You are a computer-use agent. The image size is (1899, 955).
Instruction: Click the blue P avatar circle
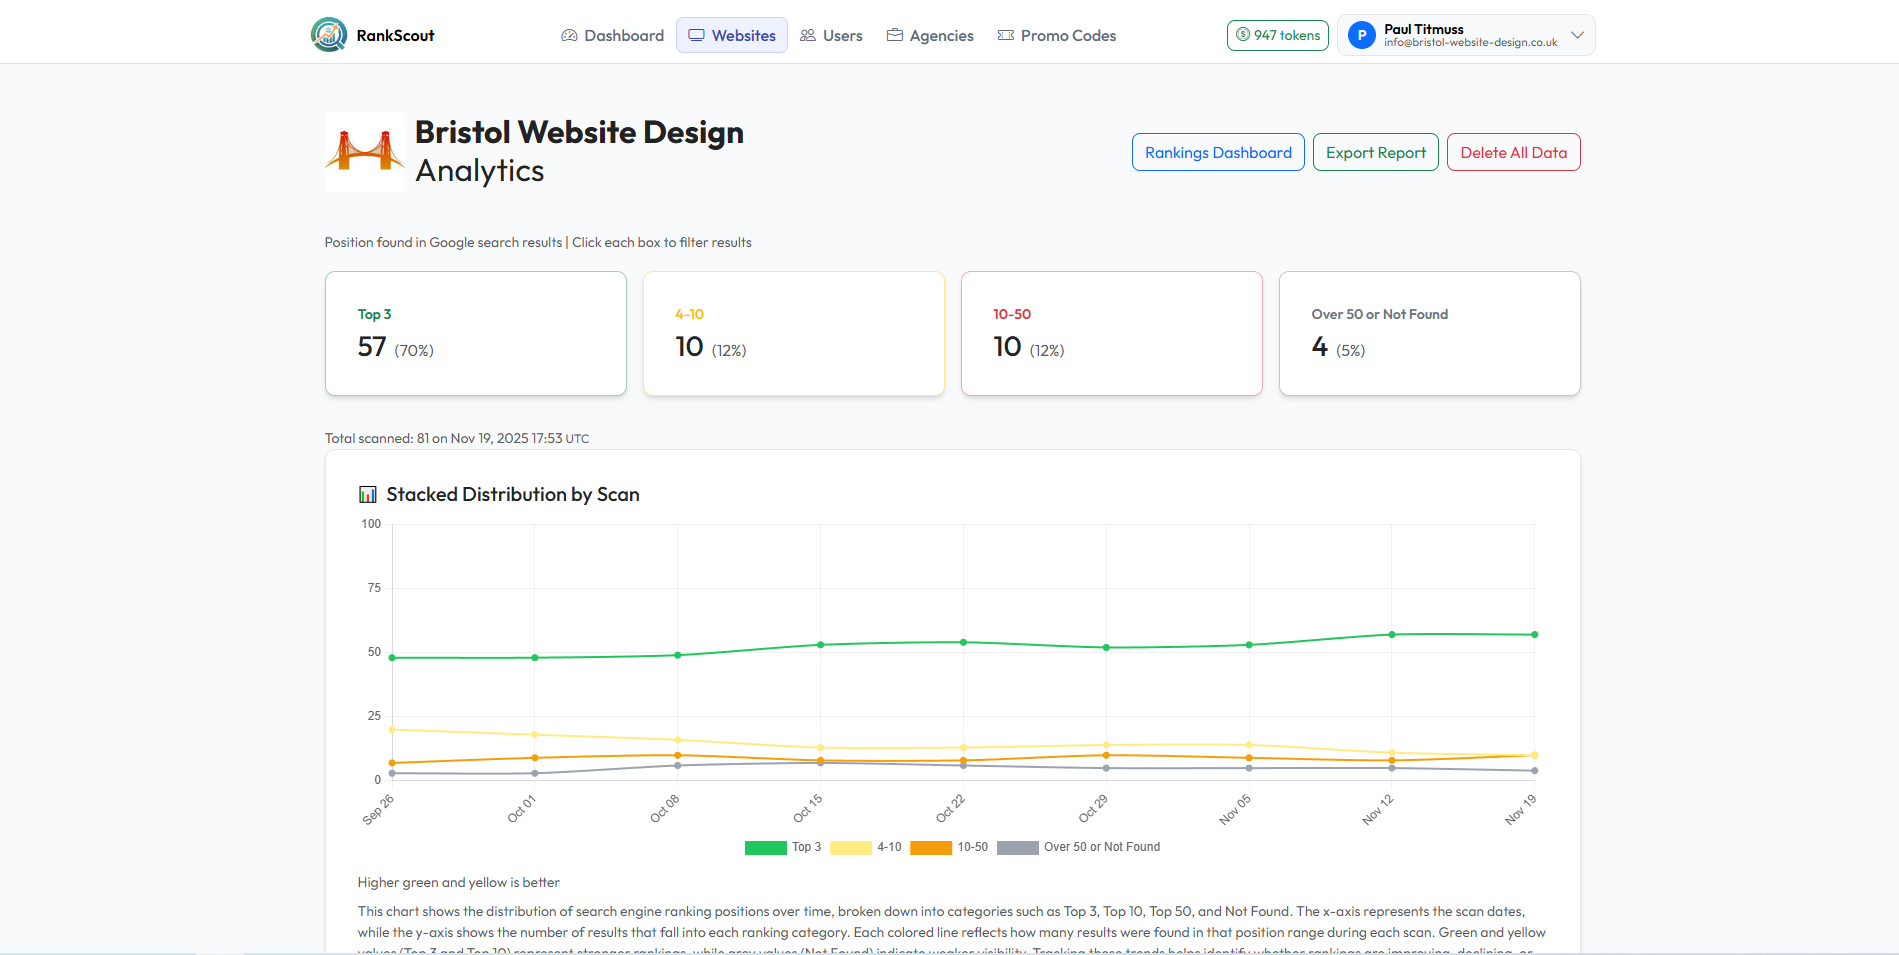click(1361, 35)
